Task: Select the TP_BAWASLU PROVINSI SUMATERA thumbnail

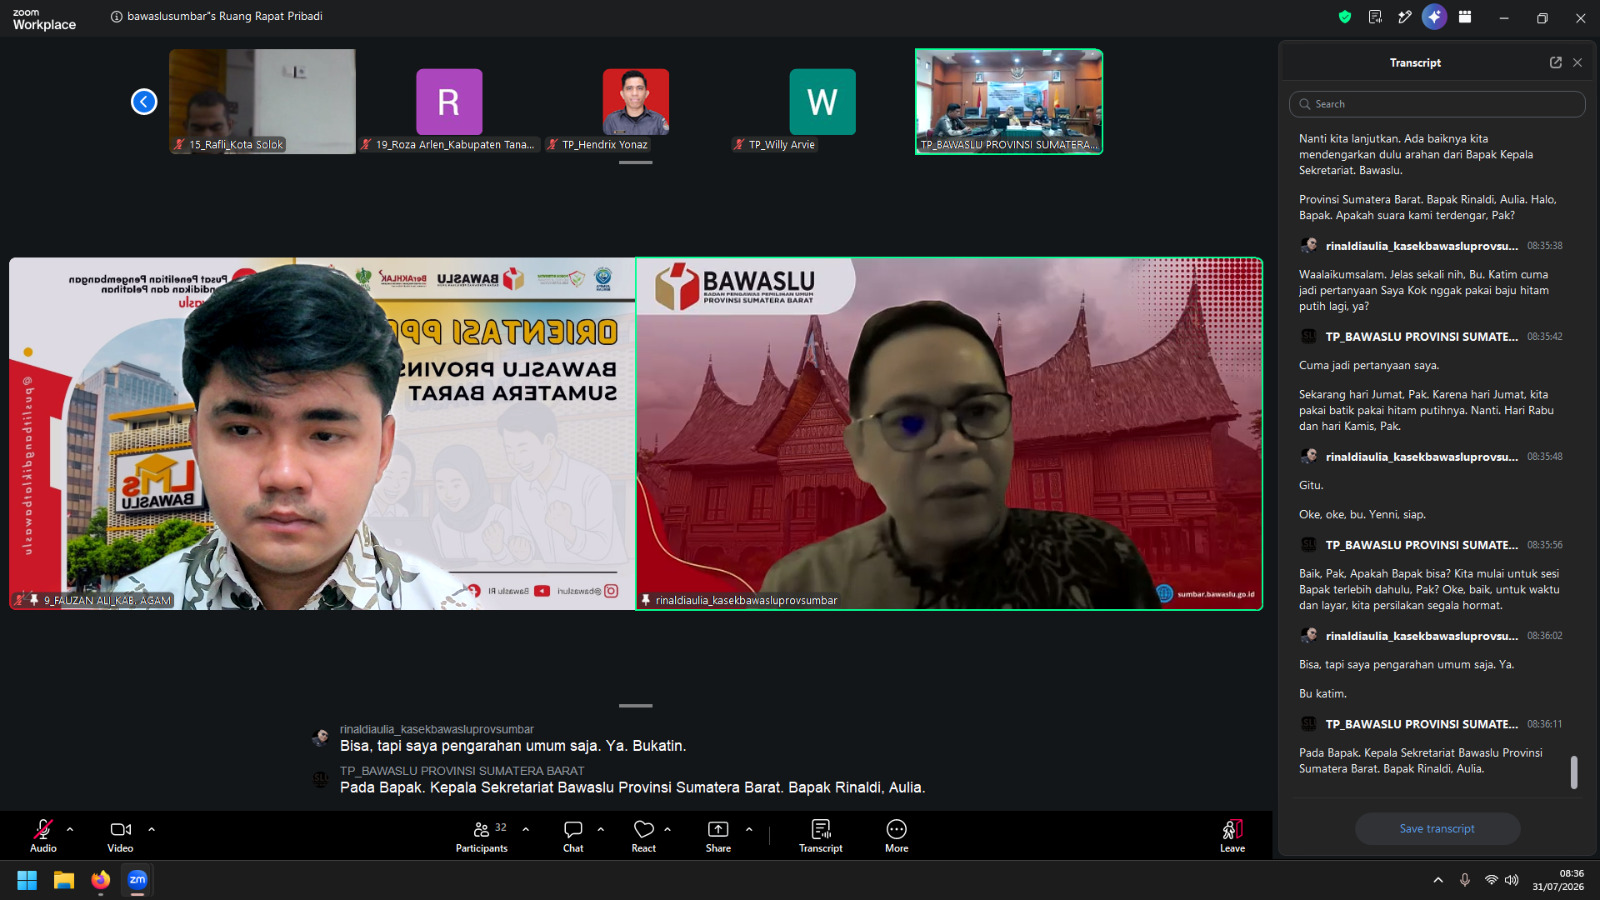Action: tap(1009, 101)
